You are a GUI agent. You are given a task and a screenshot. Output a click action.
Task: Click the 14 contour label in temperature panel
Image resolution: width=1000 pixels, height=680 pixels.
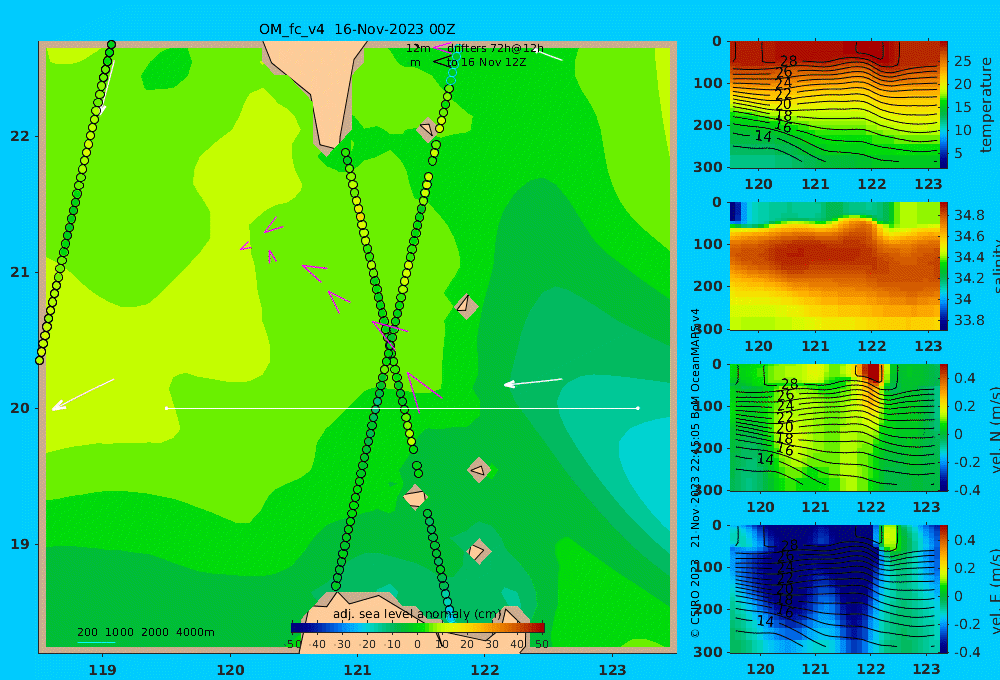(763, 137)
